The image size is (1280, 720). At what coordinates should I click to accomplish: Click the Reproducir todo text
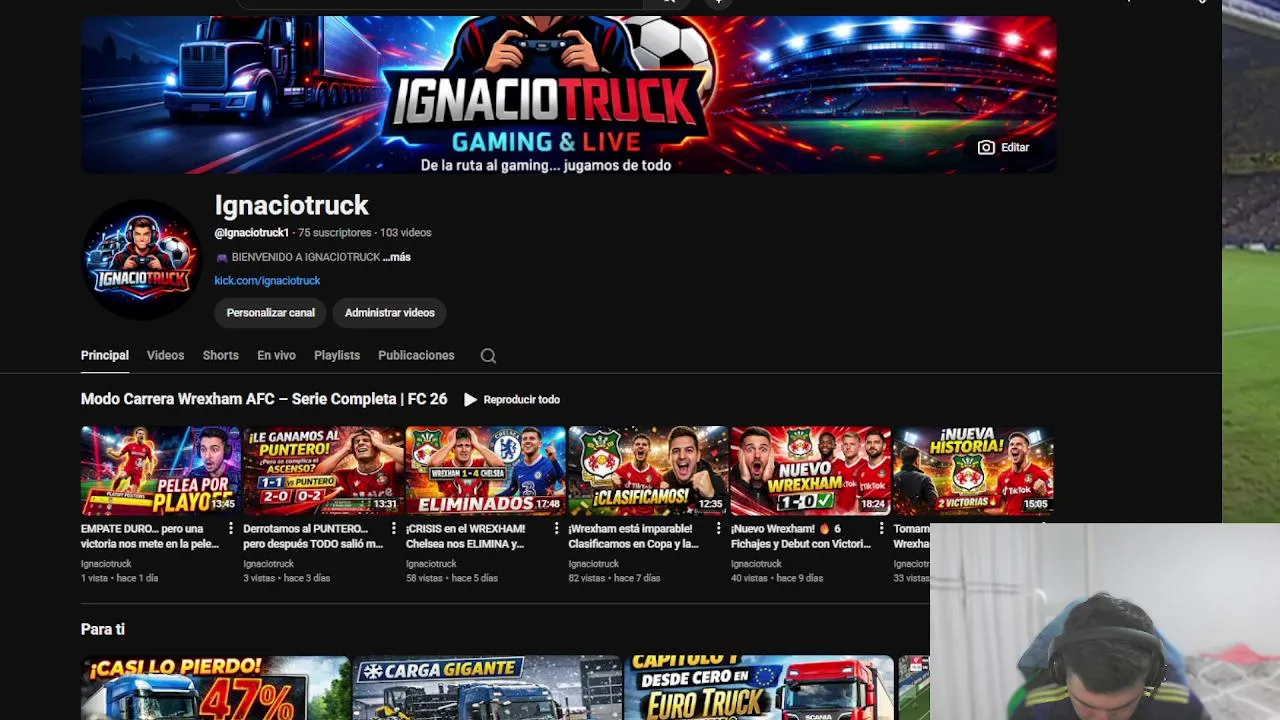click(521, 399)
